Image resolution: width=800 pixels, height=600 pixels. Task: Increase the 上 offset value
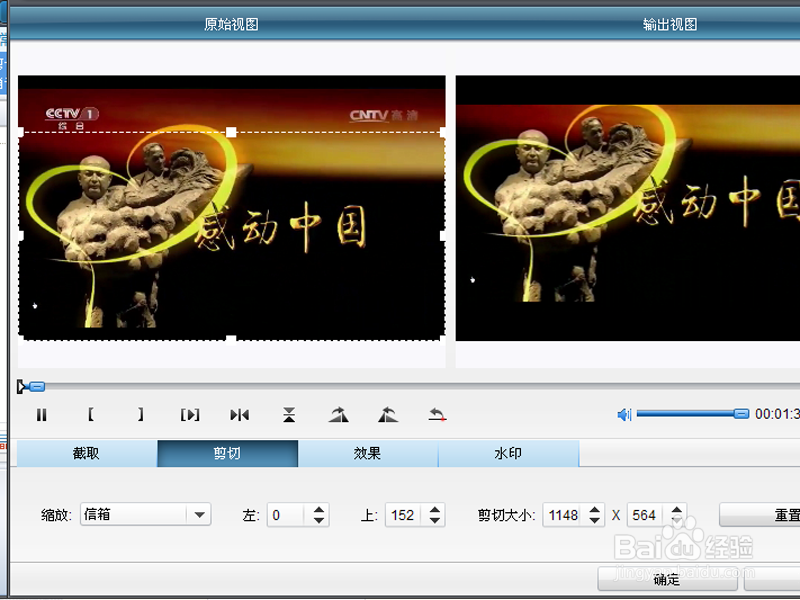[435, 510]
